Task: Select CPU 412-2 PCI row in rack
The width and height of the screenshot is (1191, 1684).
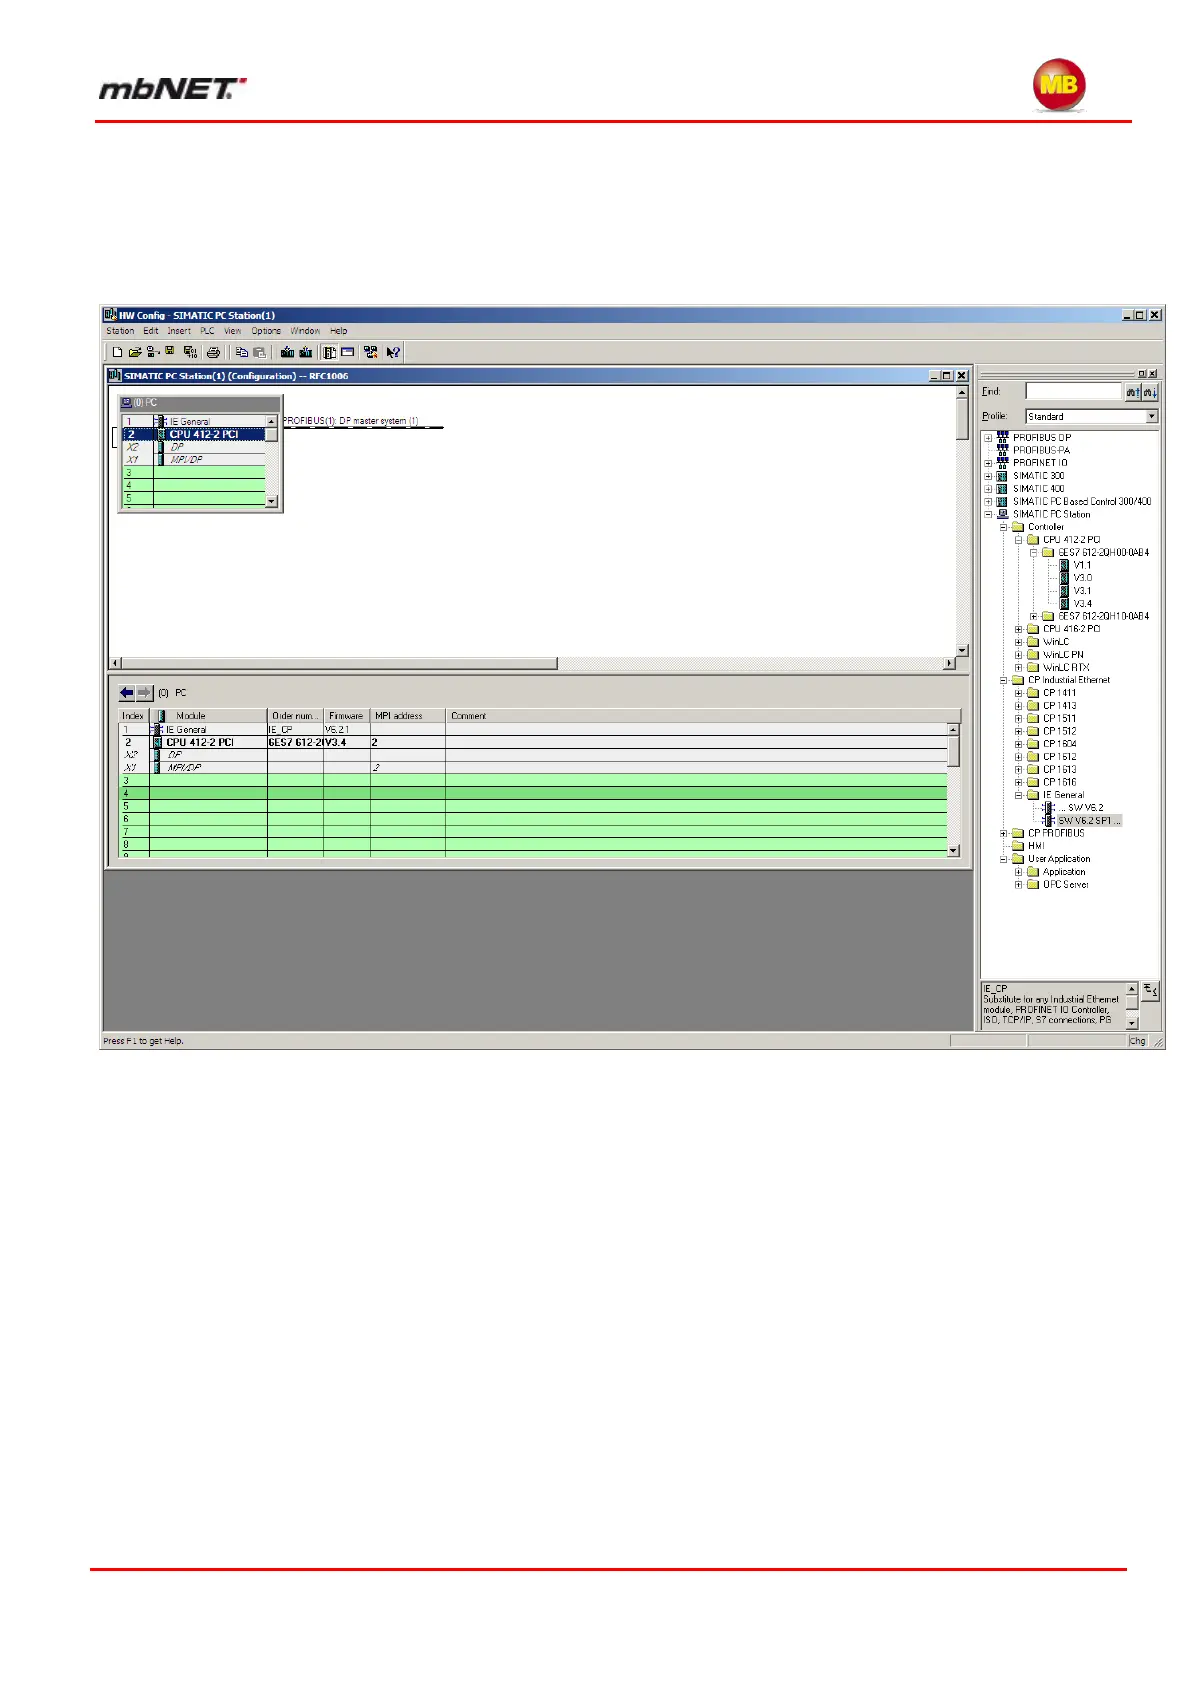Action: 194,434
